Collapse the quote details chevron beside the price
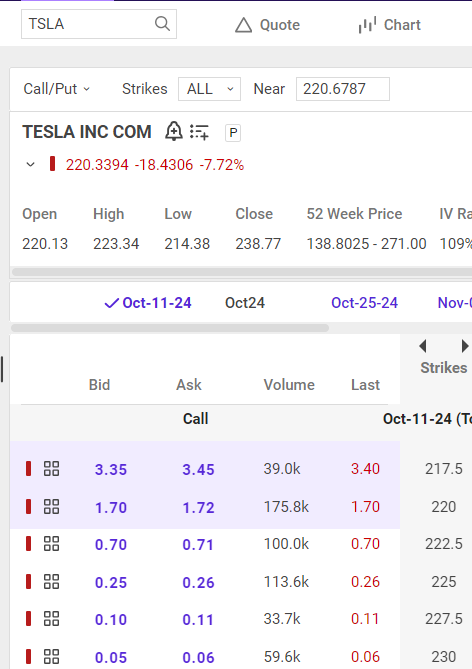This screenshot has height=669, width=472. point(30,165)
